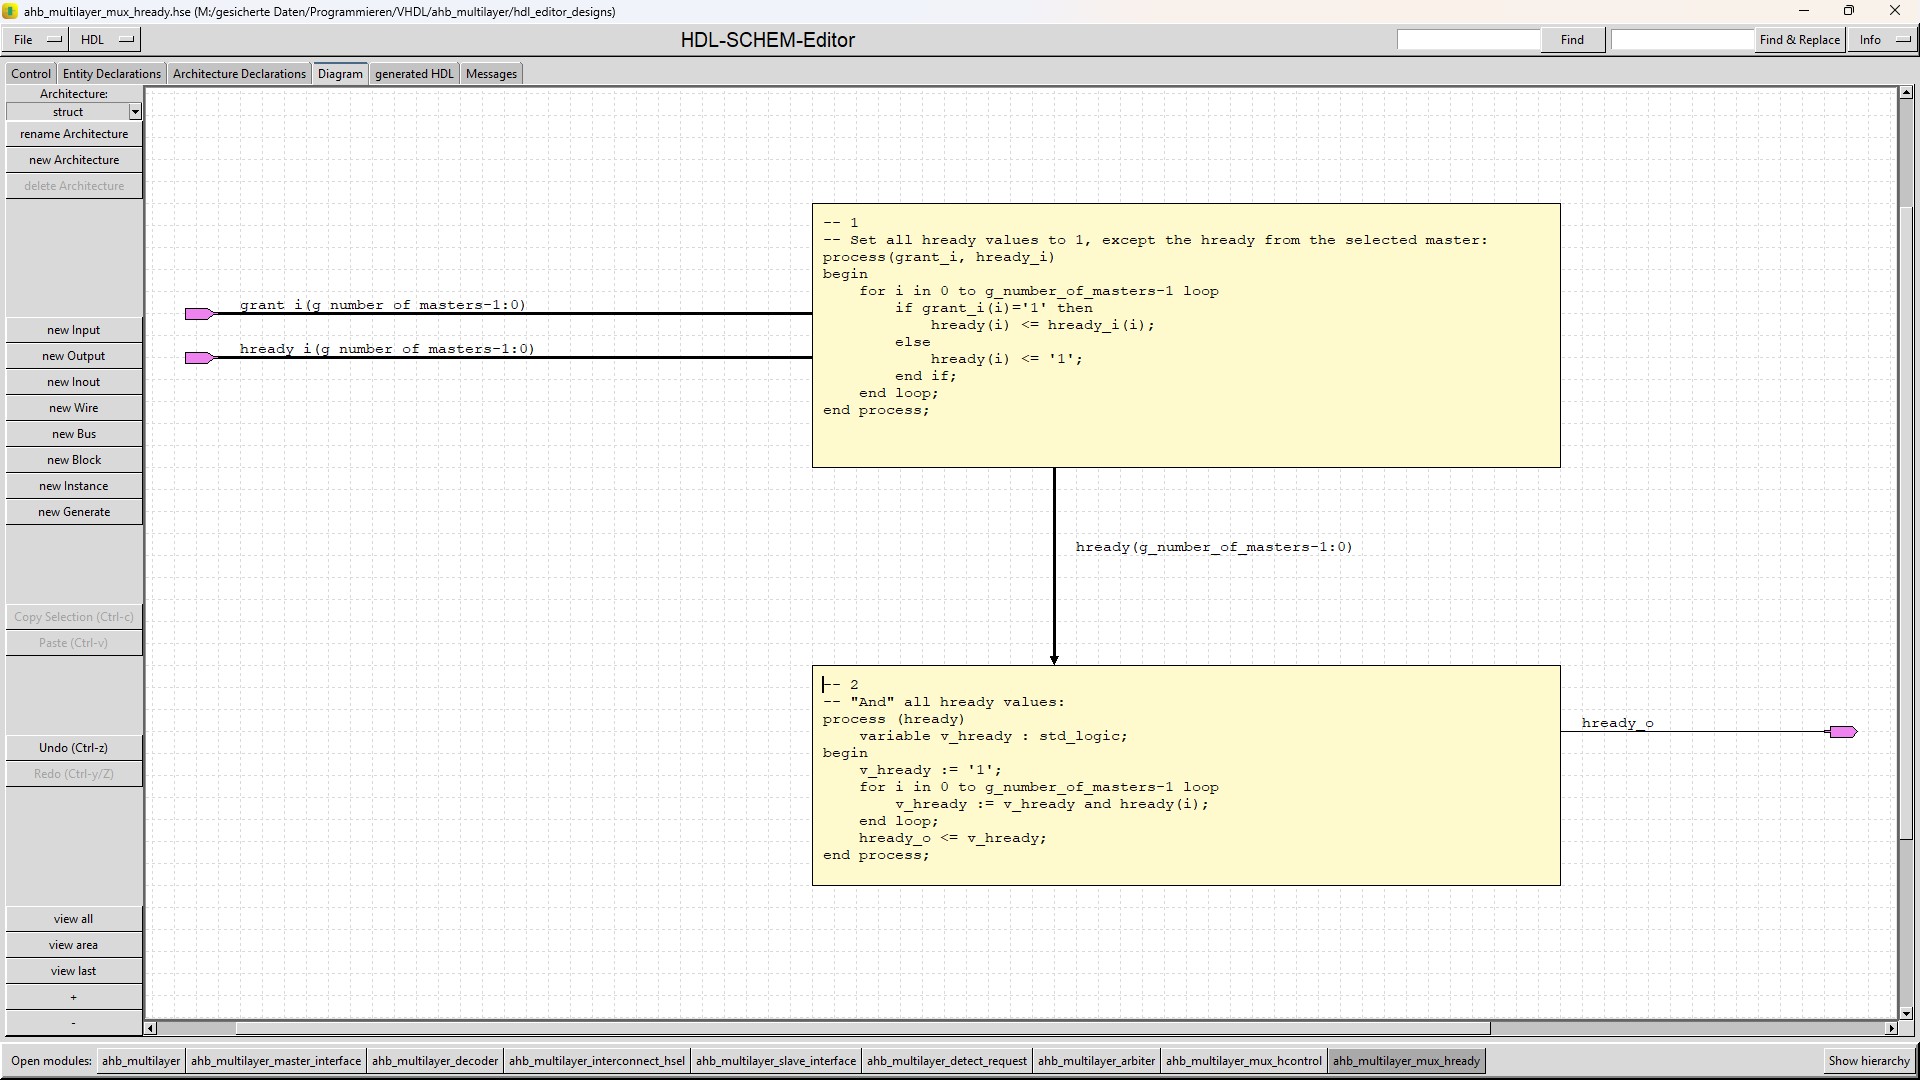Click the horizontal scrollbar left arrow
Viewport: 1920px width, 1080px height.
click(151, 1028)
